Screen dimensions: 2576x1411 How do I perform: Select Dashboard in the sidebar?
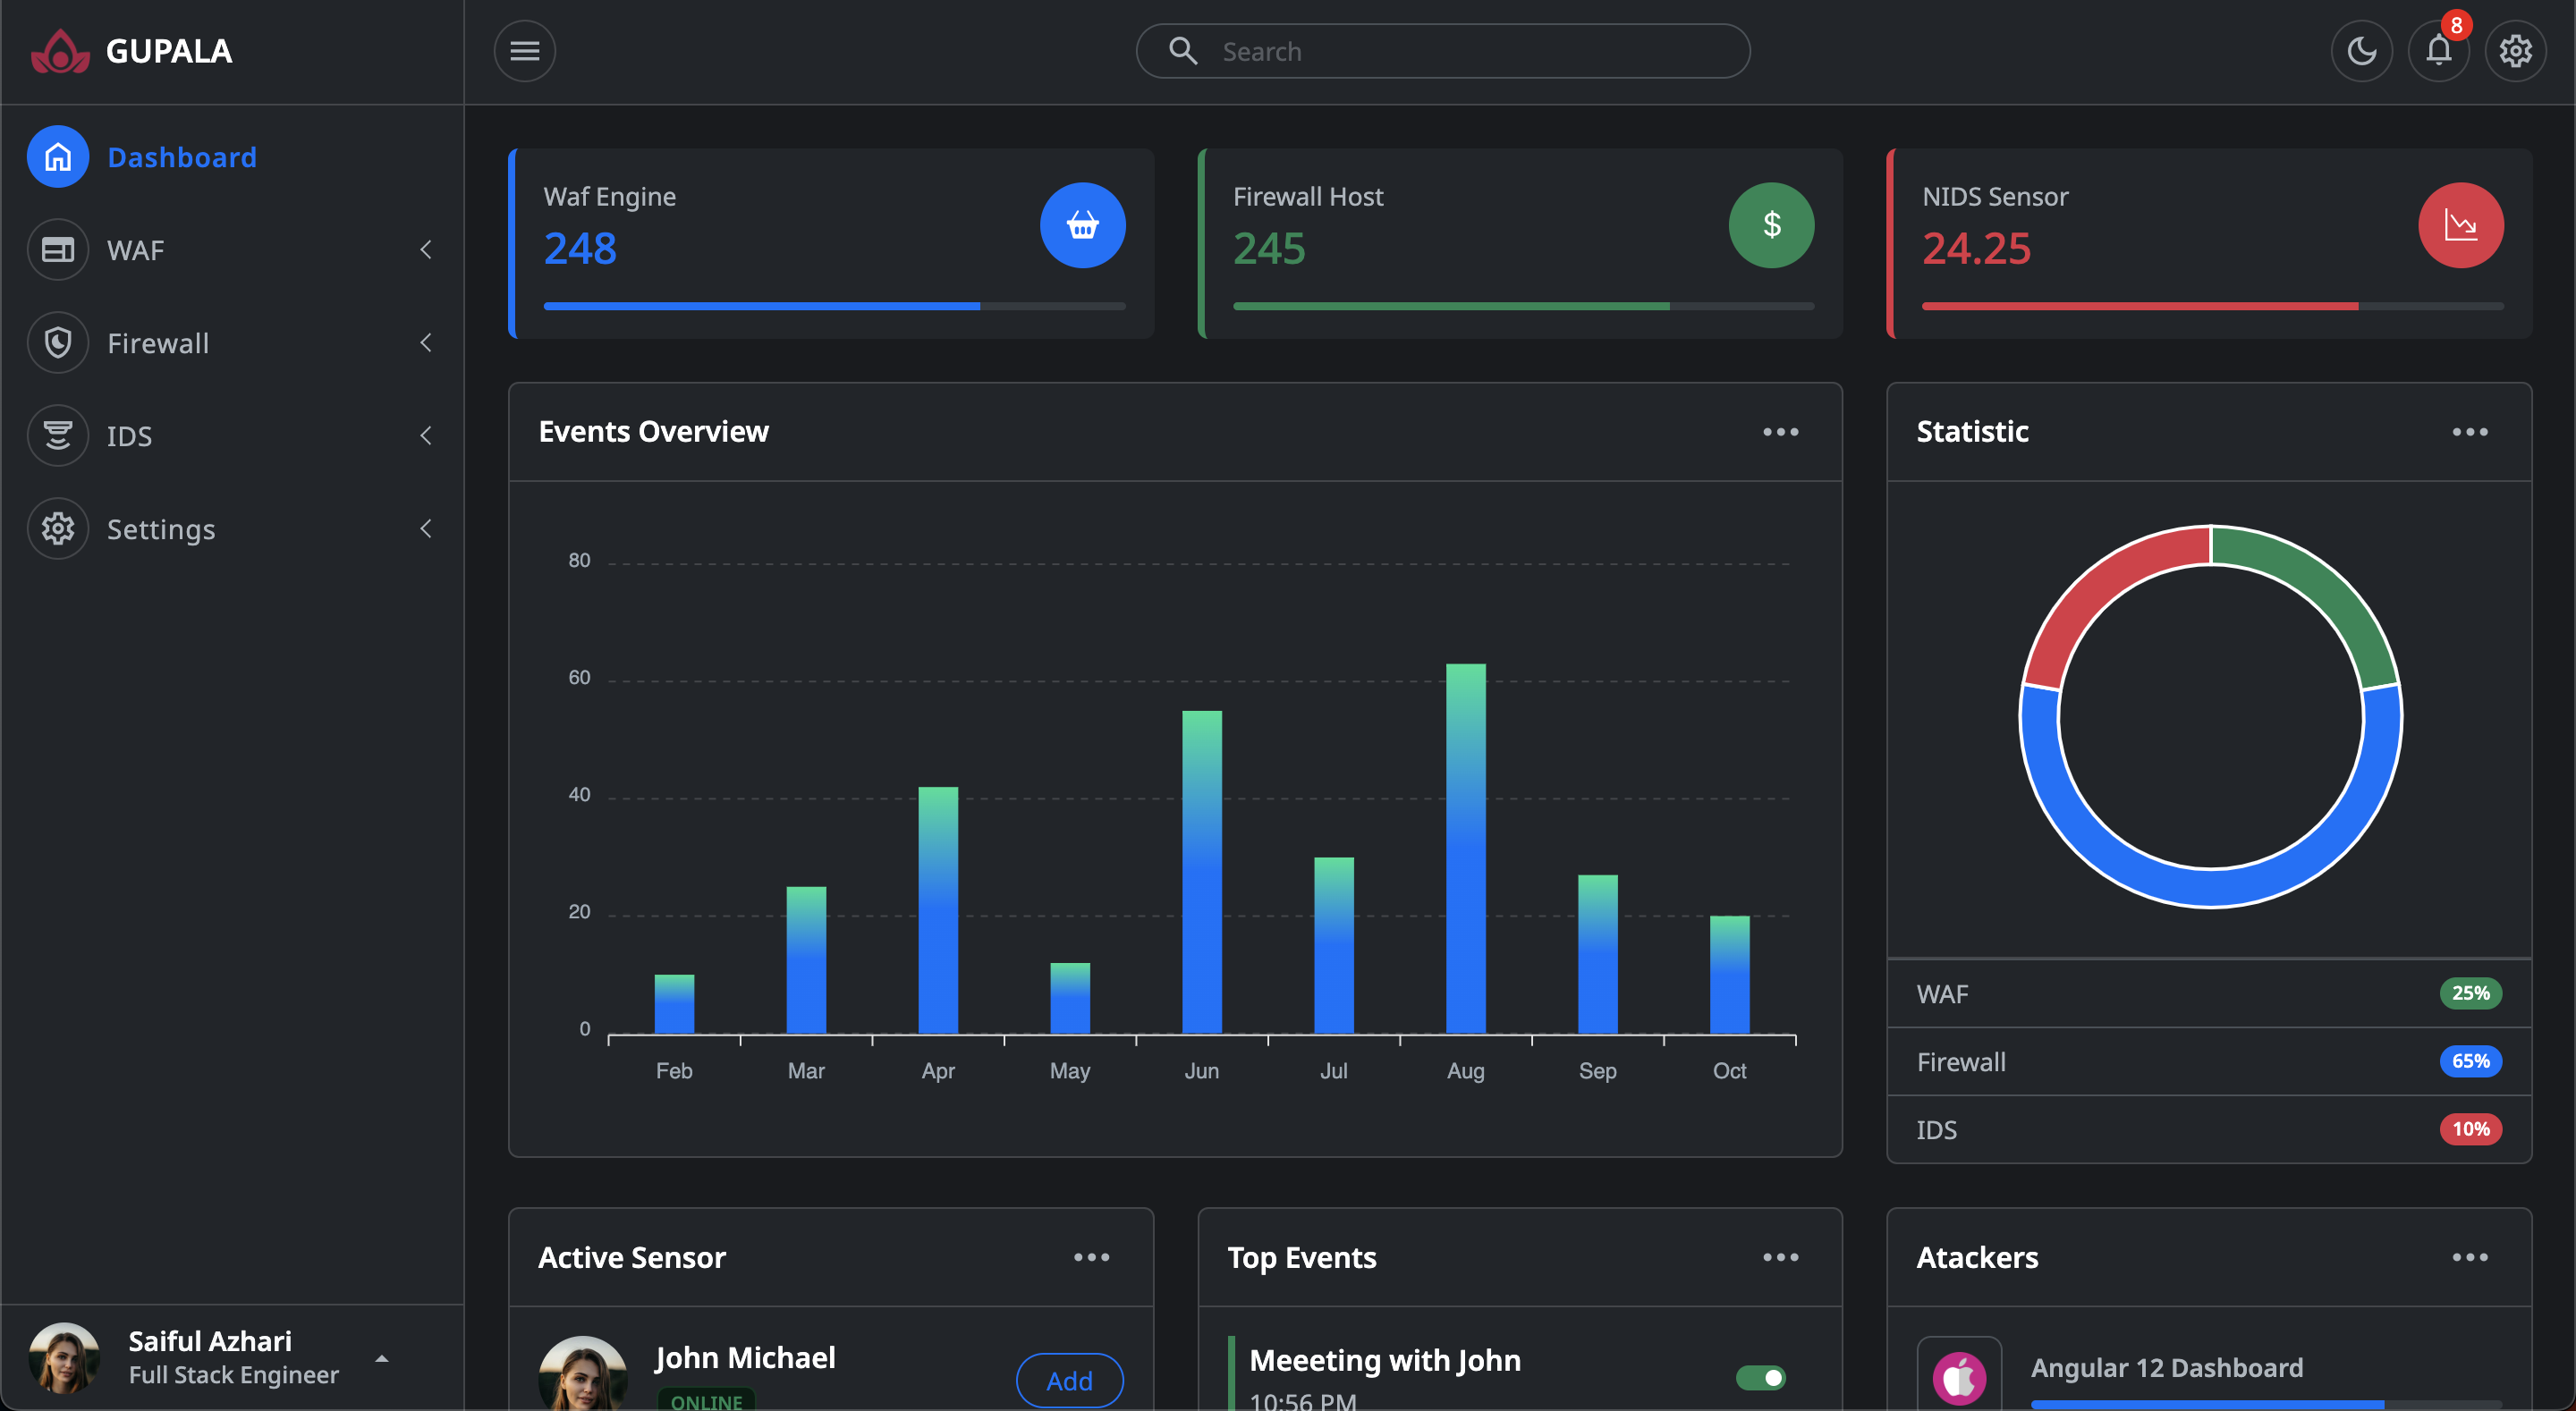[181, 157]
